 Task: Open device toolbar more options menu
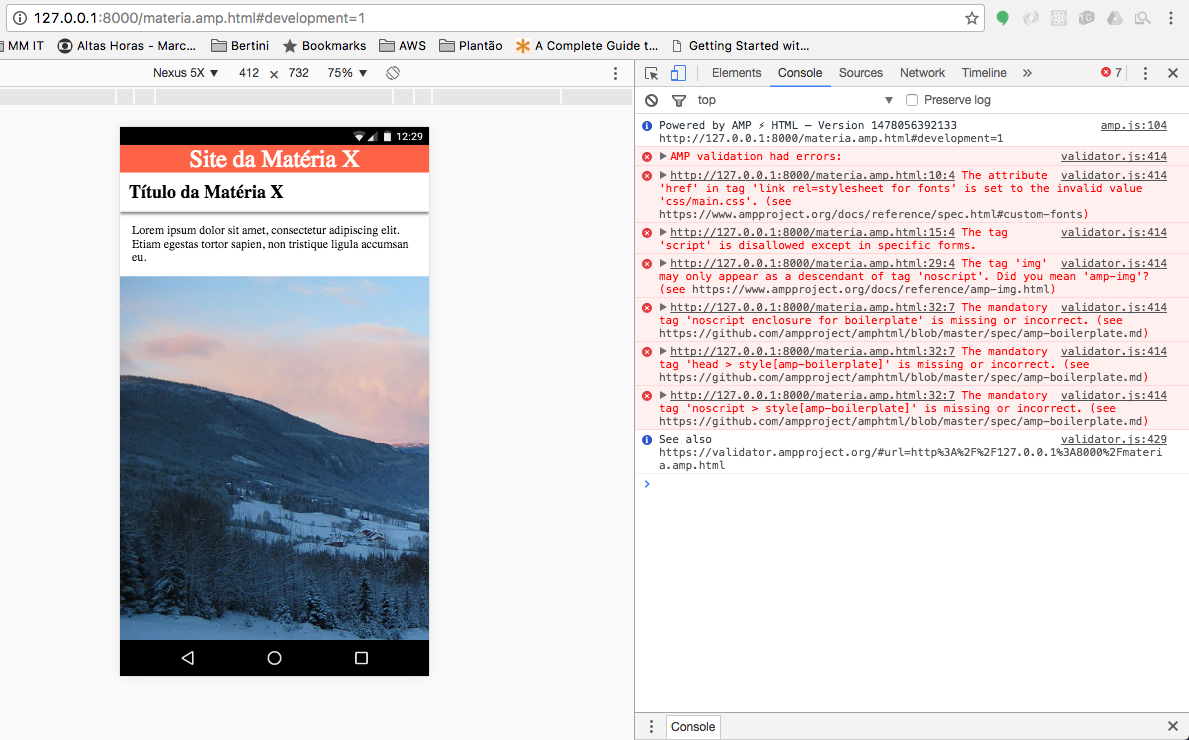[616, 73]
